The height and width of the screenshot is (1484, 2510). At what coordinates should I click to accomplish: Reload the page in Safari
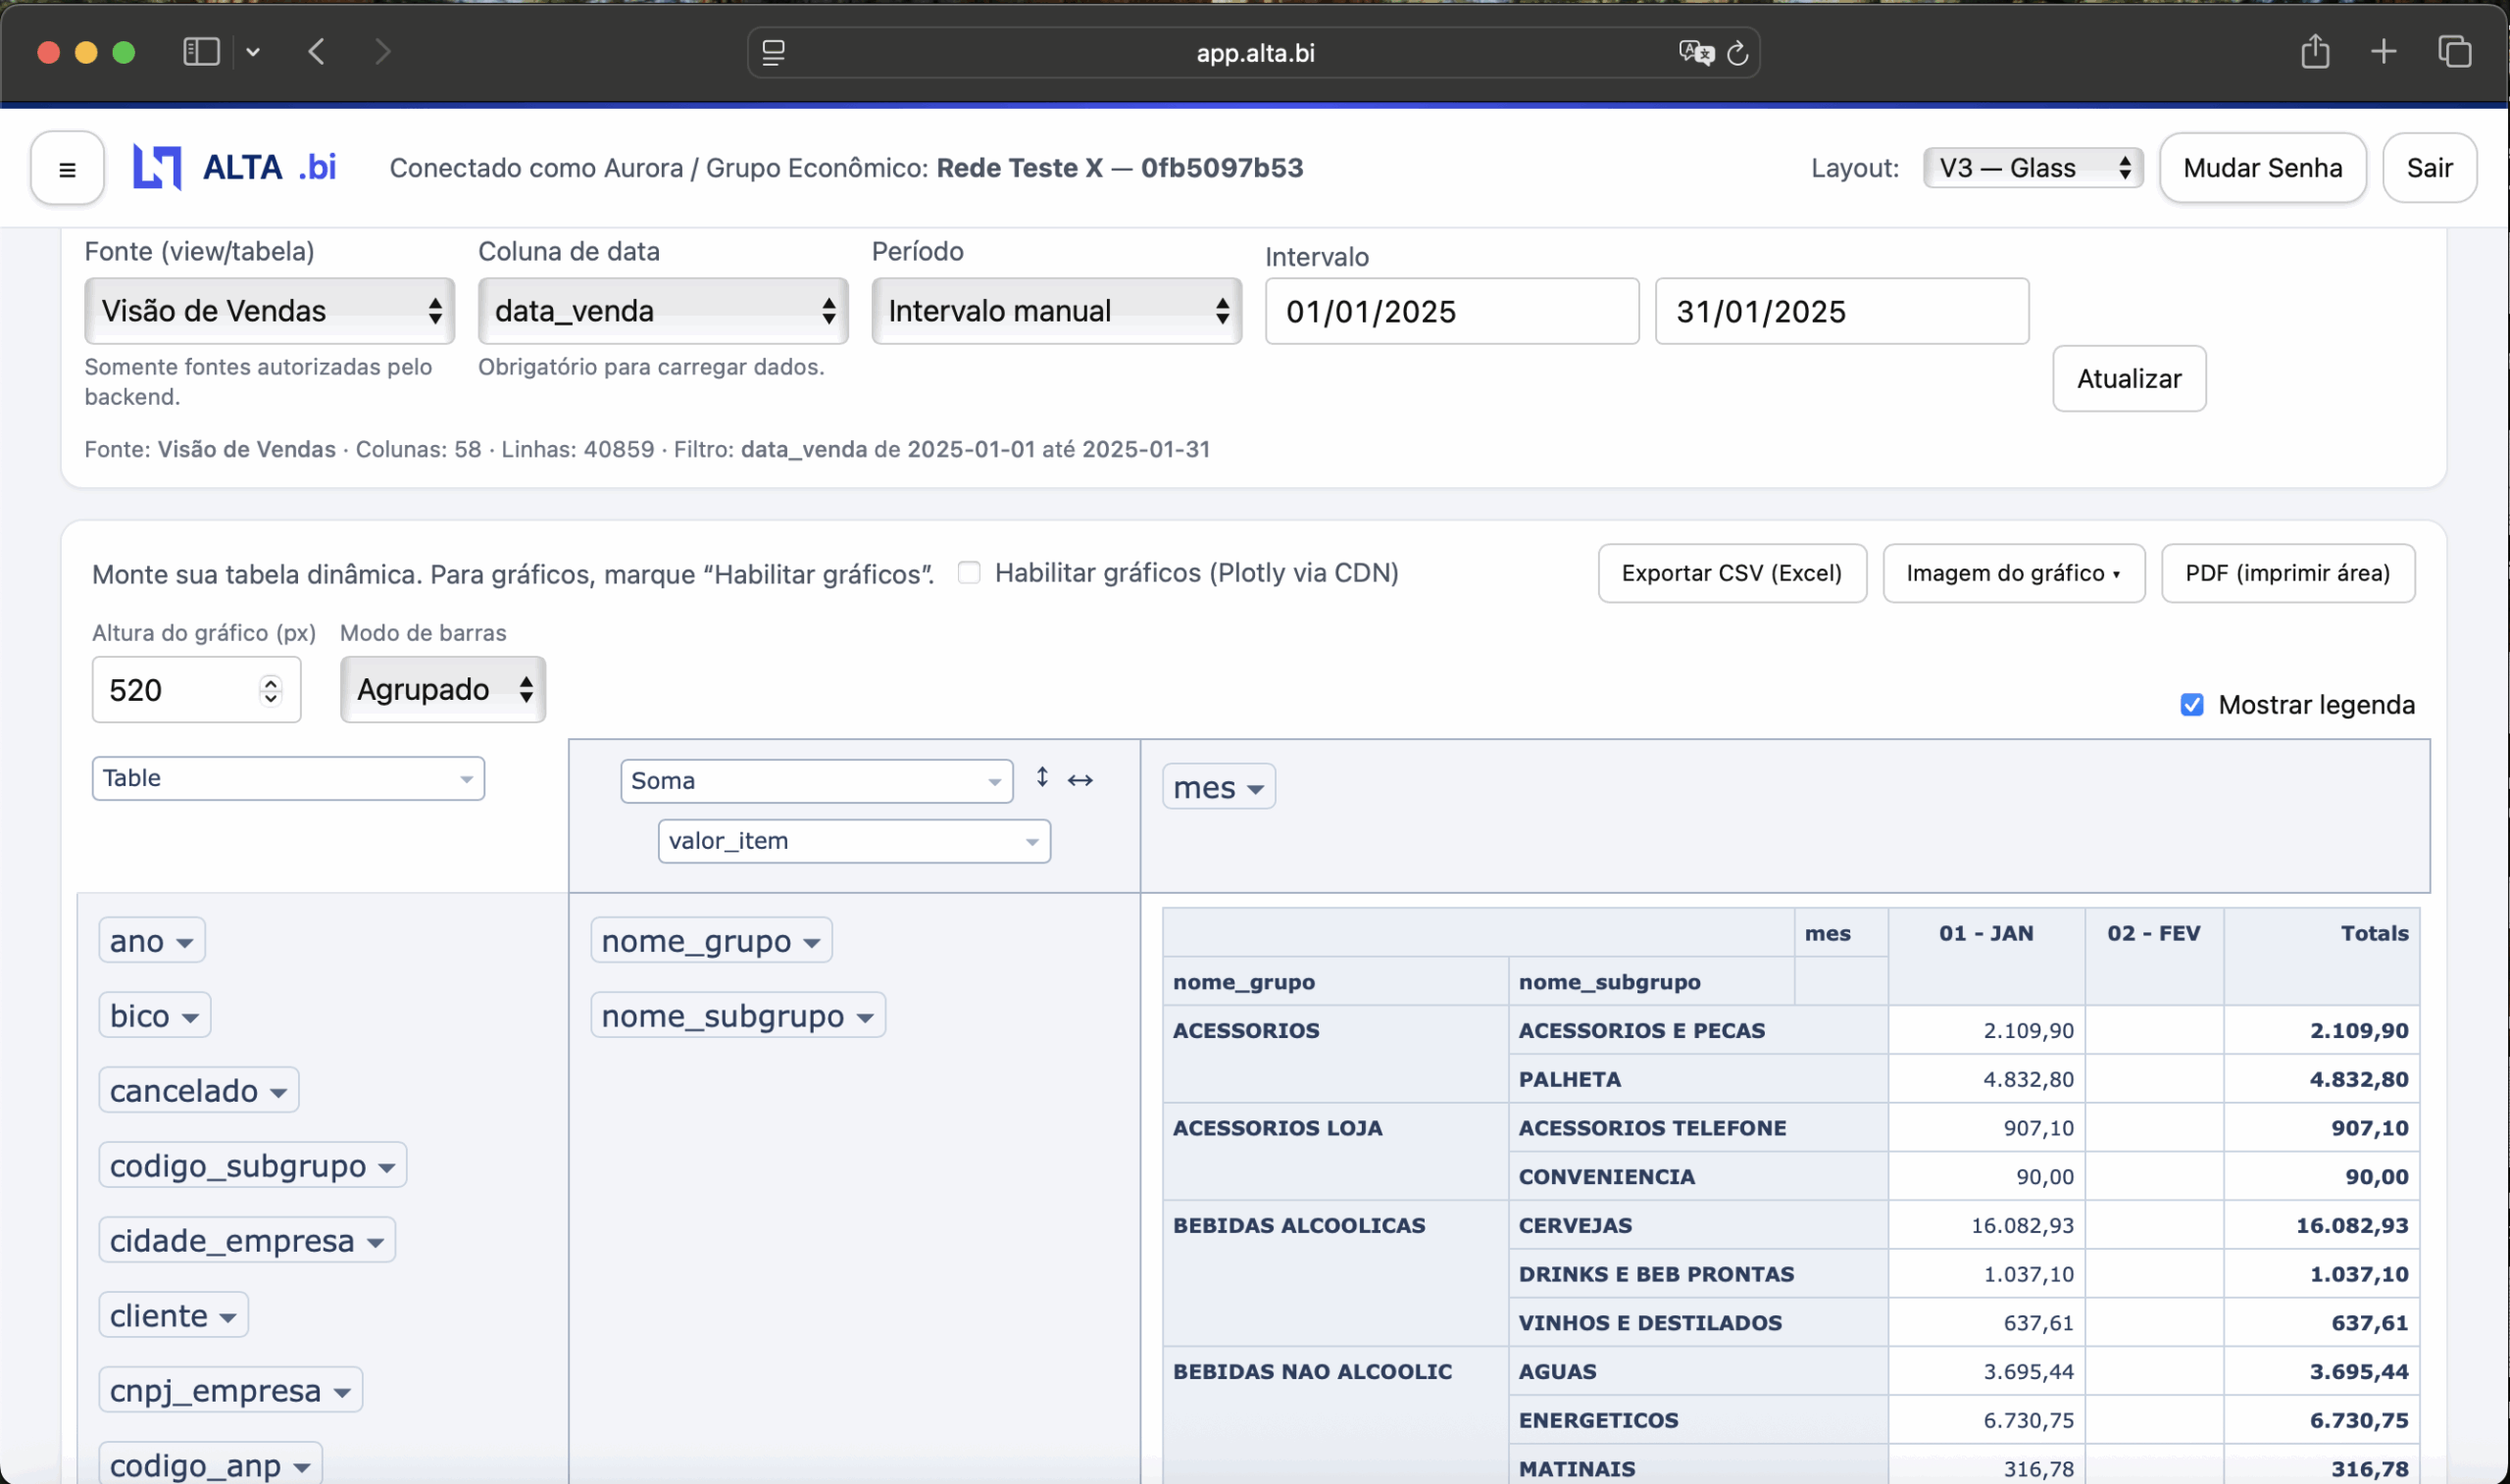tap(1738, 53)
